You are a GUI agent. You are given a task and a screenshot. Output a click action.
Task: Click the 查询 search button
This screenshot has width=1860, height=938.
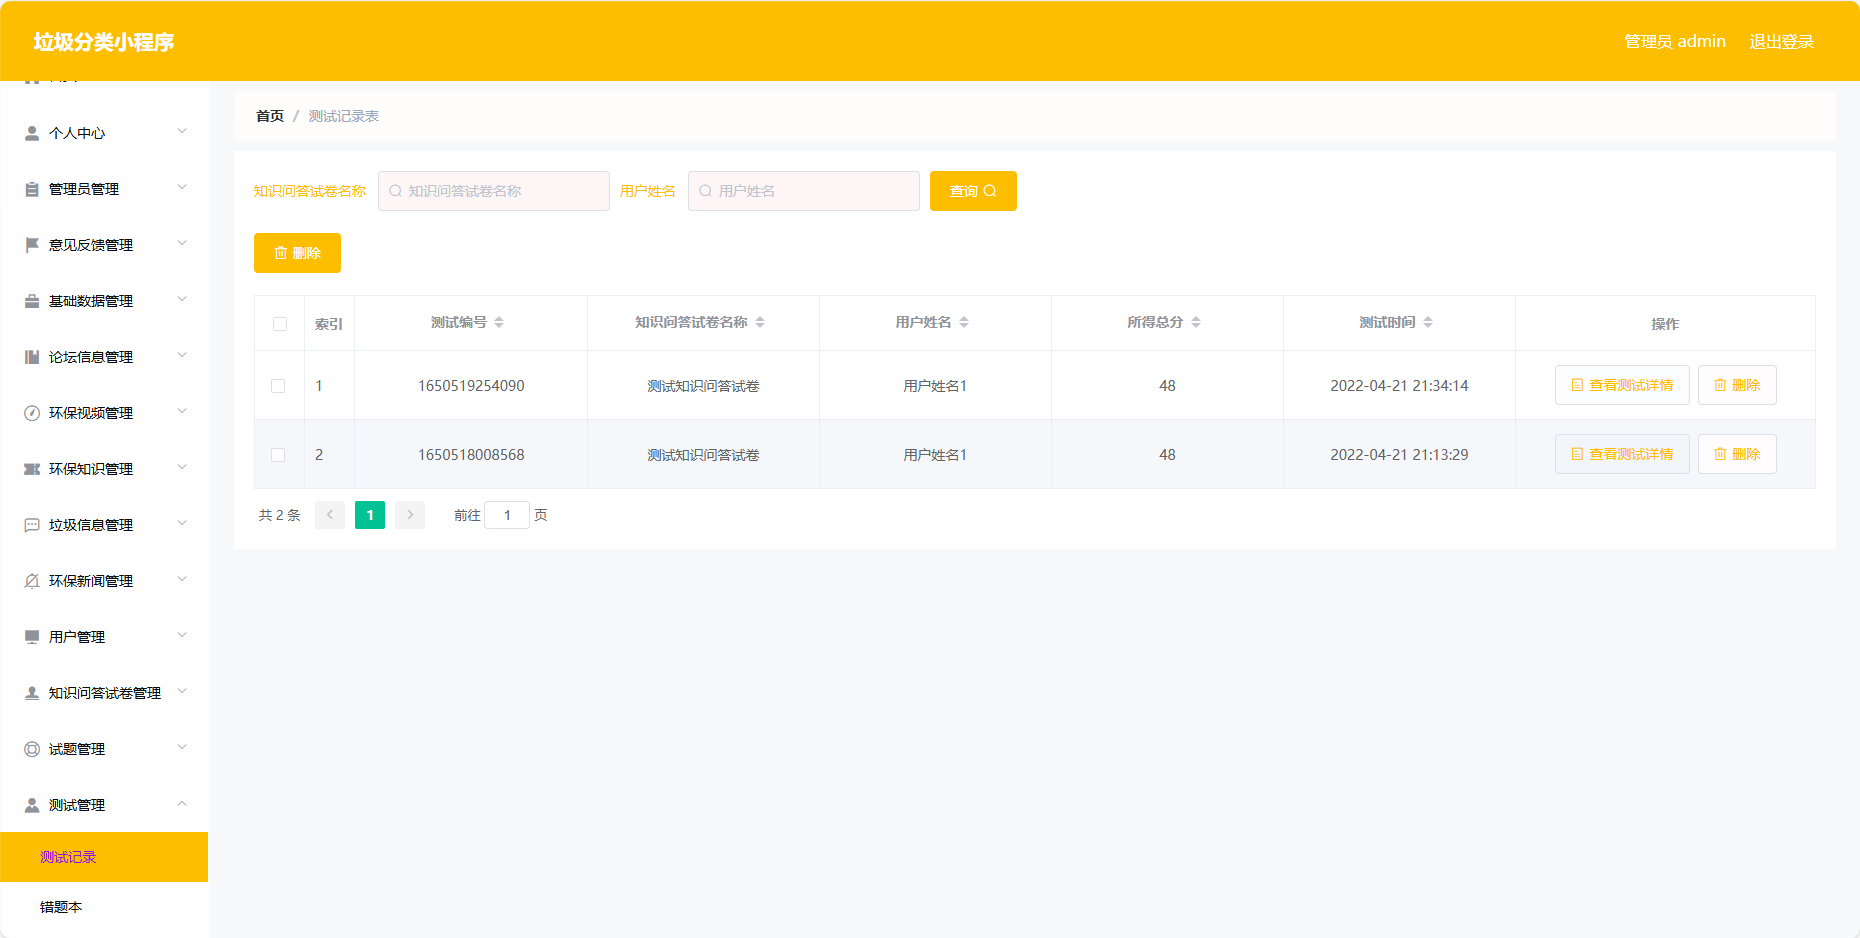(x=973, y=191)
